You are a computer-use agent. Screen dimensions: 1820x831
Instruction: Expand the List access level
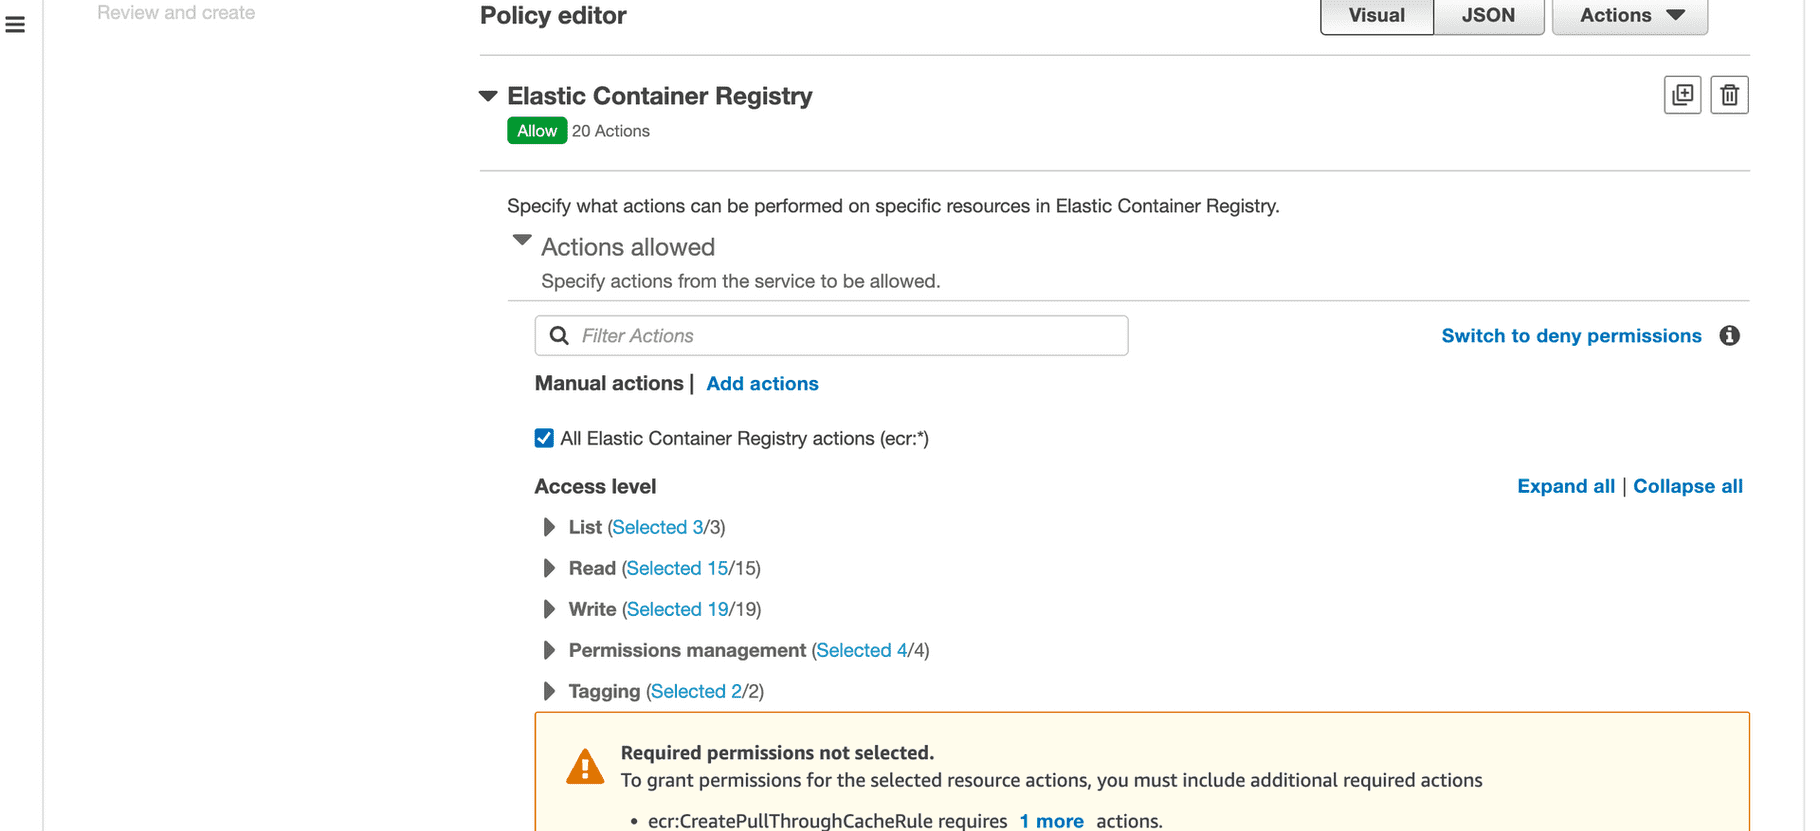click(548, 527)
